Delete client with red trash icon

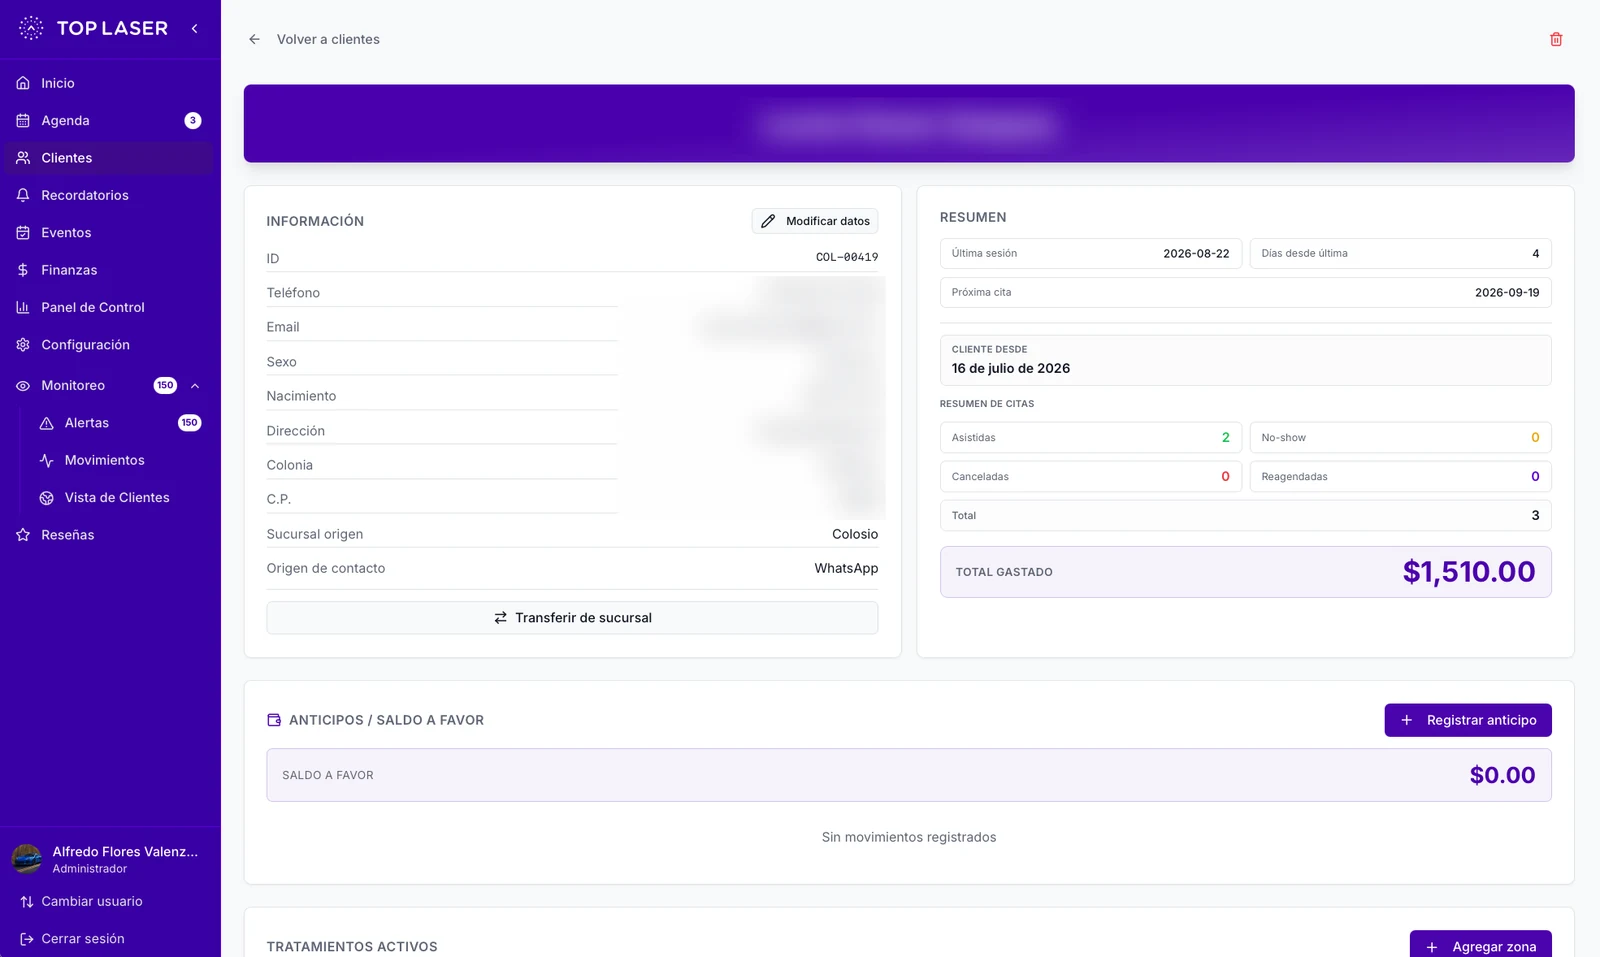1556,39
